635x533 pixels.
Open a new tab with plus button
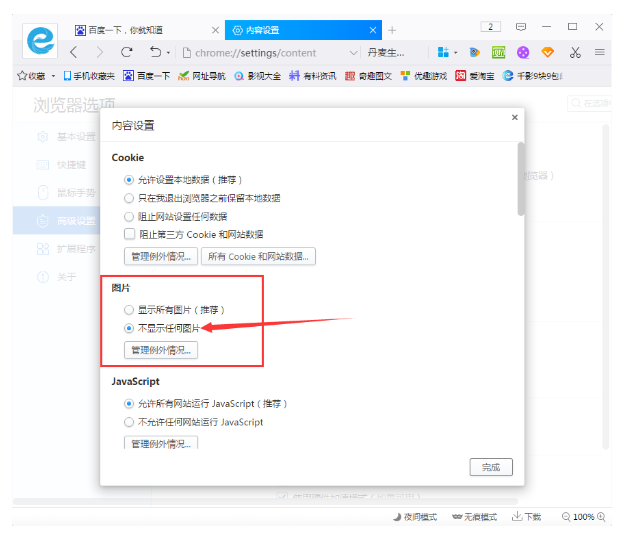[x=392, y=30]
